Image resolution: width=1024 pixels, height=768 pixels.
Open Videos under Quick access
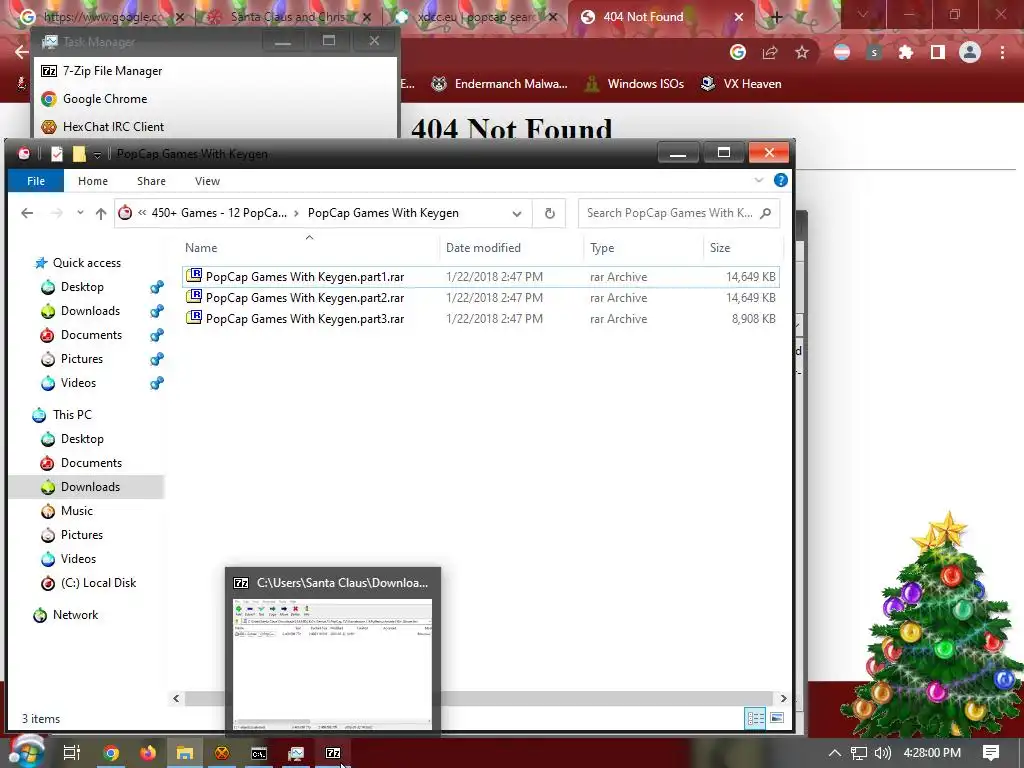[78, 383]
